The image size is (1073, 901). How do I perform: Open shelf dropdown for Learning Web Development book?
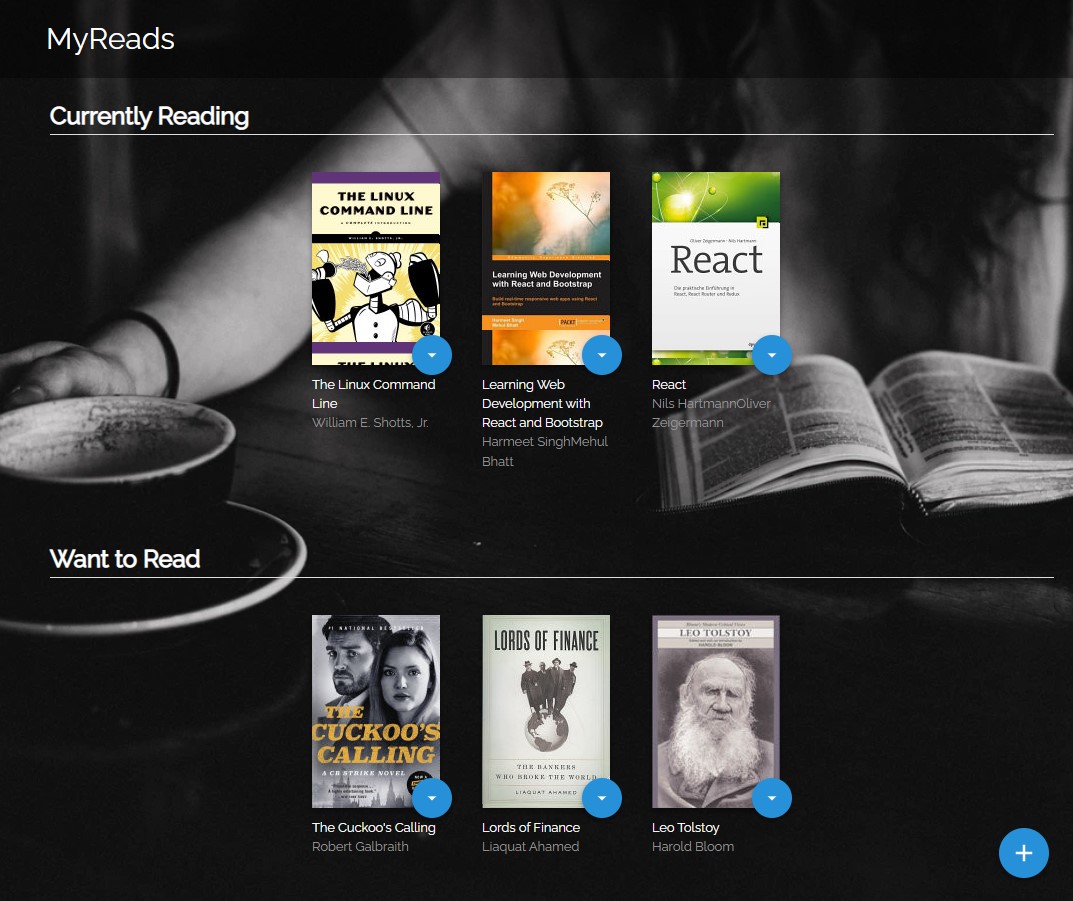pyautogui.click(x=602, y=355)
